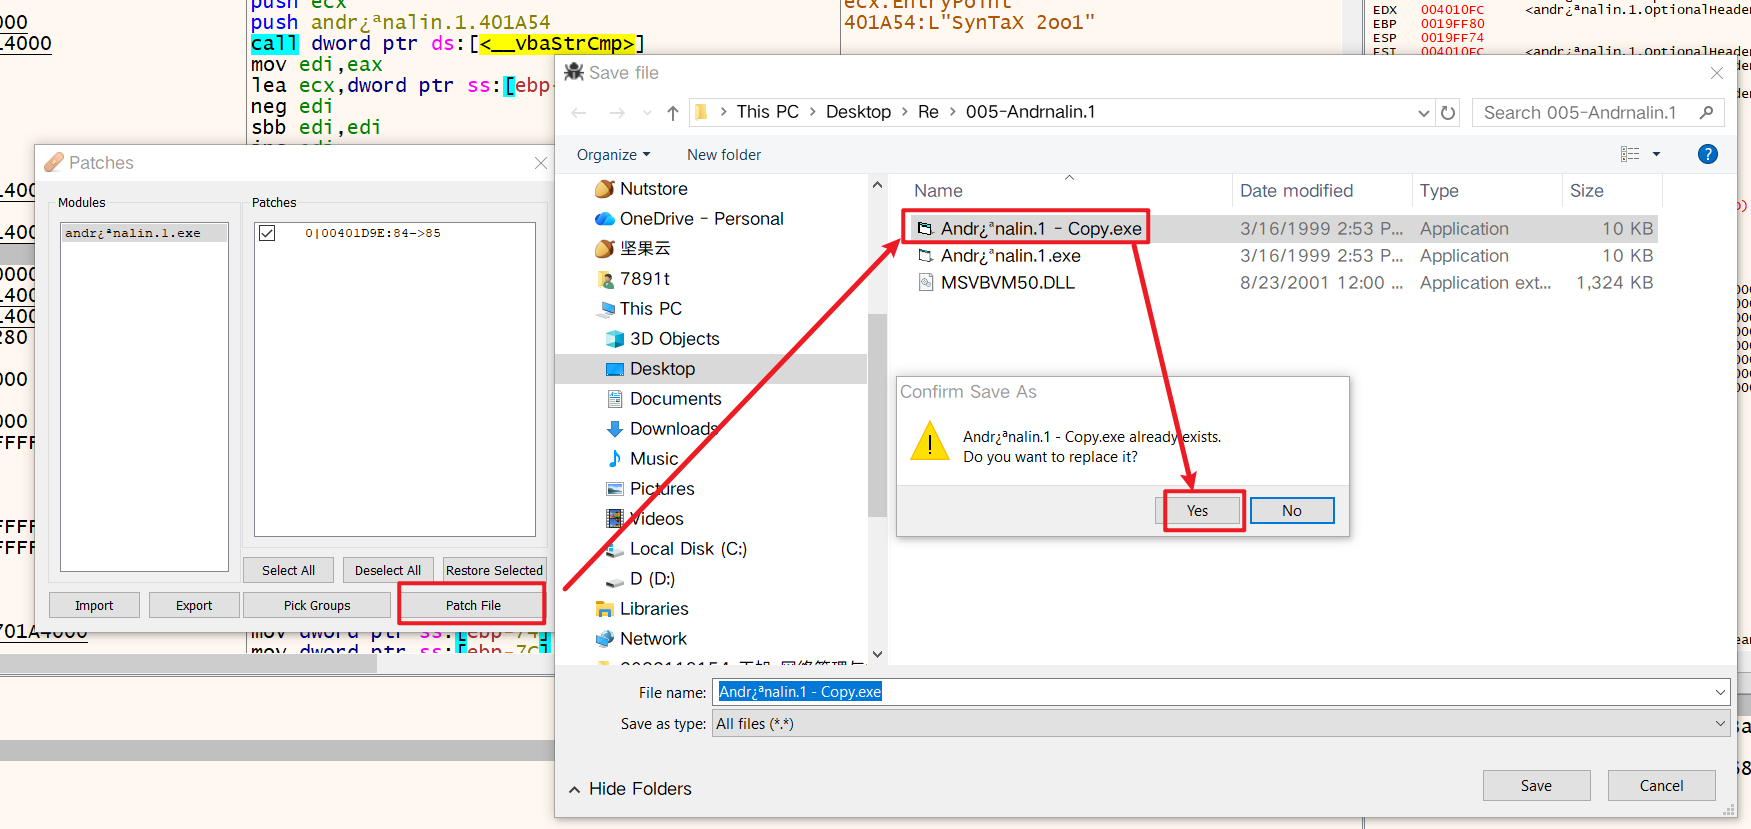The width and height of the screenshot is (1751, 829).
Task: Expand the address bar path dropdown
Action: [x=1424, y=113]
